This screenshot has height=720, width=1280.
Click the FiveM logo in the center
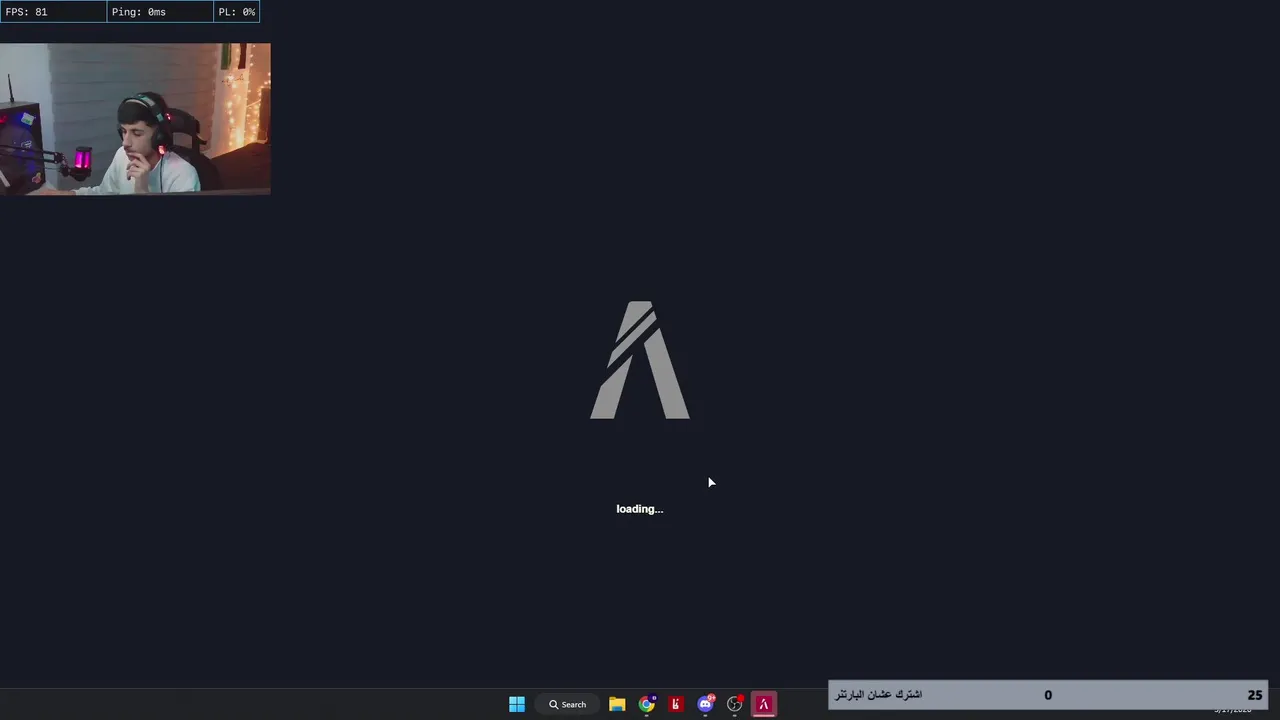coord(640,360)
